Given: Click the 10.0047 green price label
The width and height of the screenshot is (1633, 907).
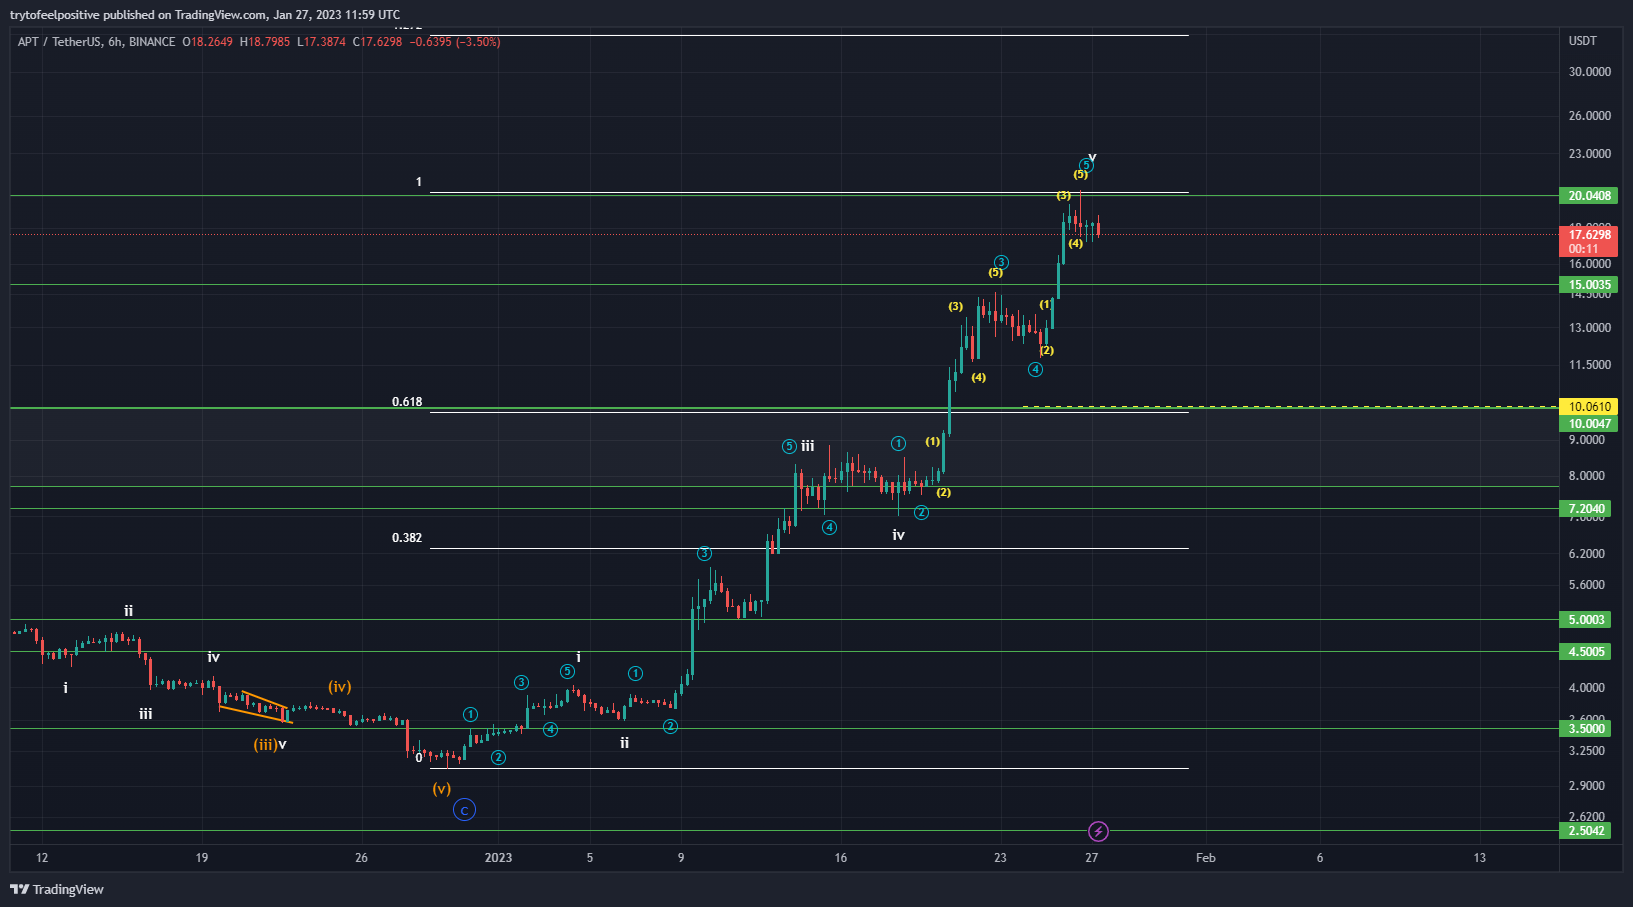Looking at the screenshot, I should click(x=1589, y=424).
